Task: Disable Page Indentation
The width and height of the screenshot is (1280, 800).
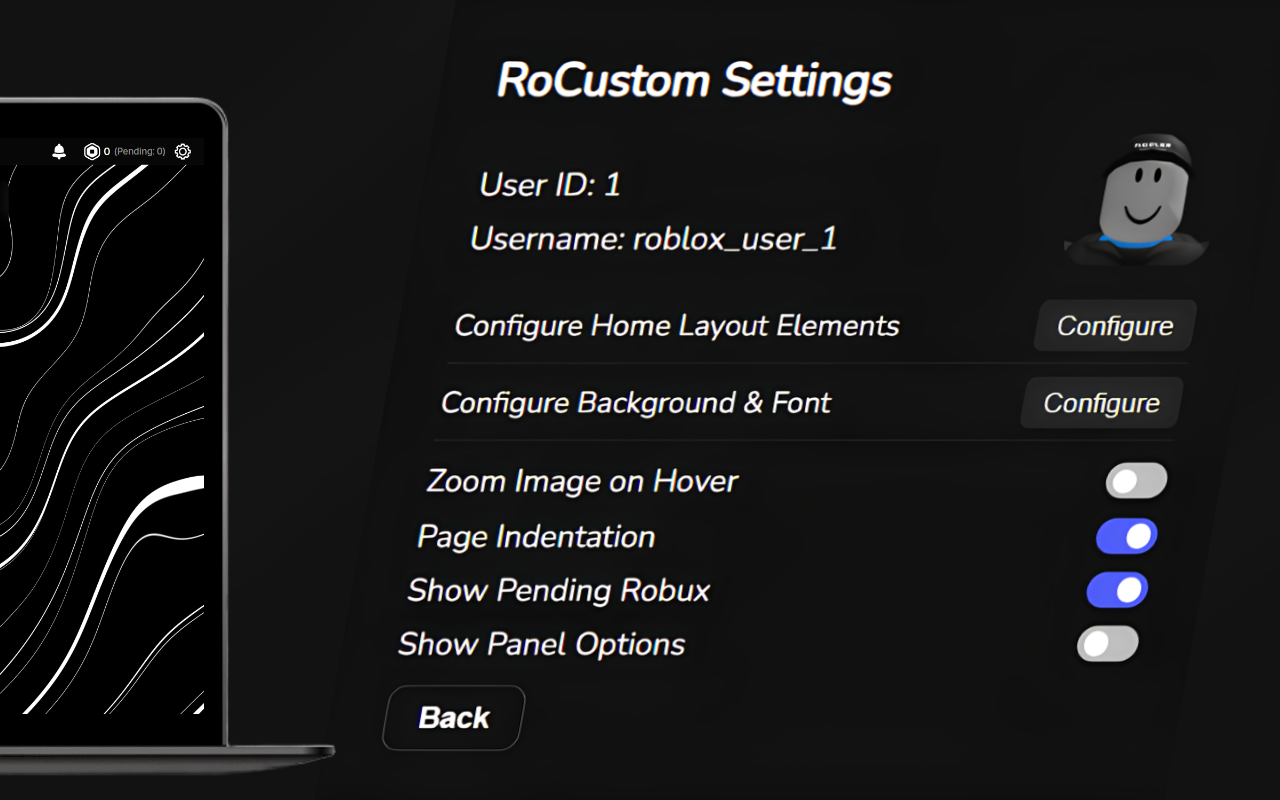Action: click(1126, 536)
